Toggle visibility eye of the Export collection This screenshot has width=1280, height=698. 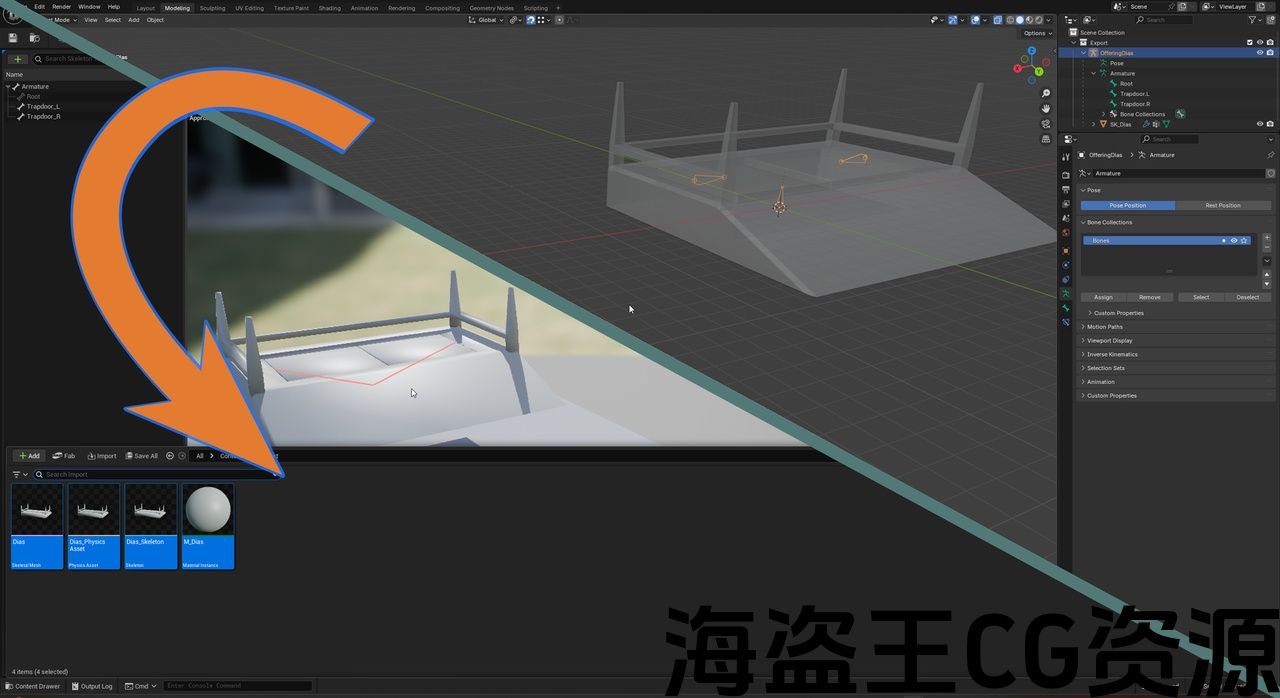pyautogui.click(x=1259, y=42)
